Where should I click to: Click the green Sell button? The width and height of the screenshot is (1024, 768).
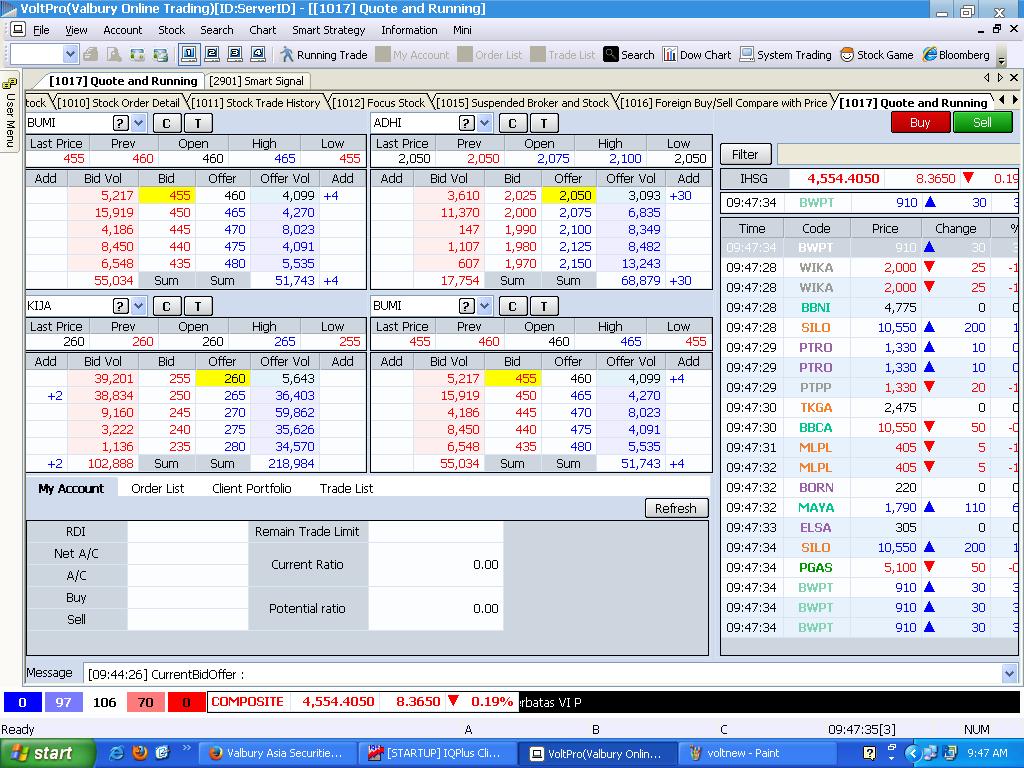point(982,123)
